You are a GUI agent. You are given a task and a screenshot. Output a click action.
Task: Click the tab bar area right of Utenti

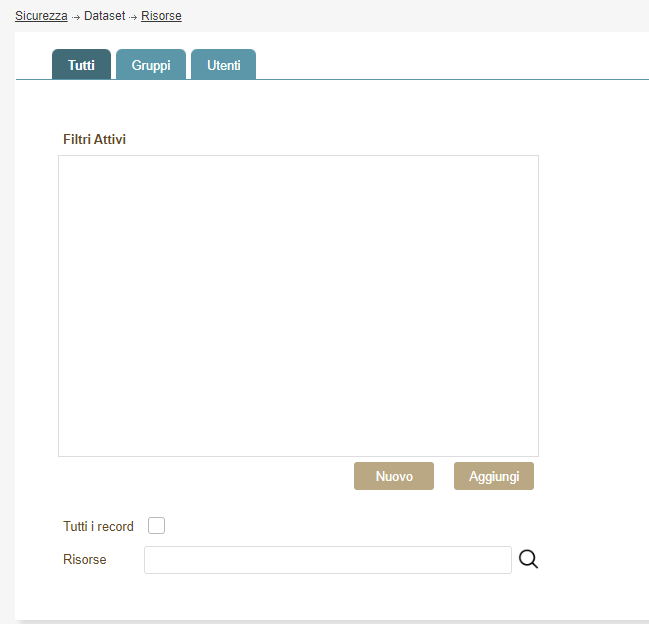click(x=450, y=65)
